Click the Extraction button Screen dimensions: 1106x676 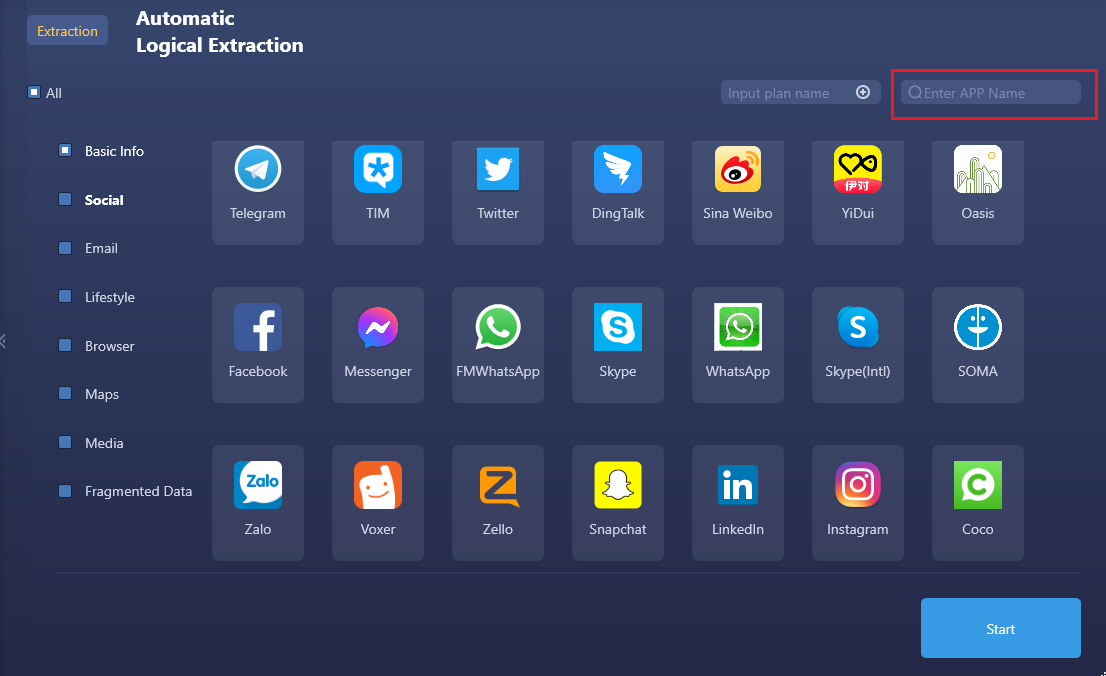tap(67, 31)
